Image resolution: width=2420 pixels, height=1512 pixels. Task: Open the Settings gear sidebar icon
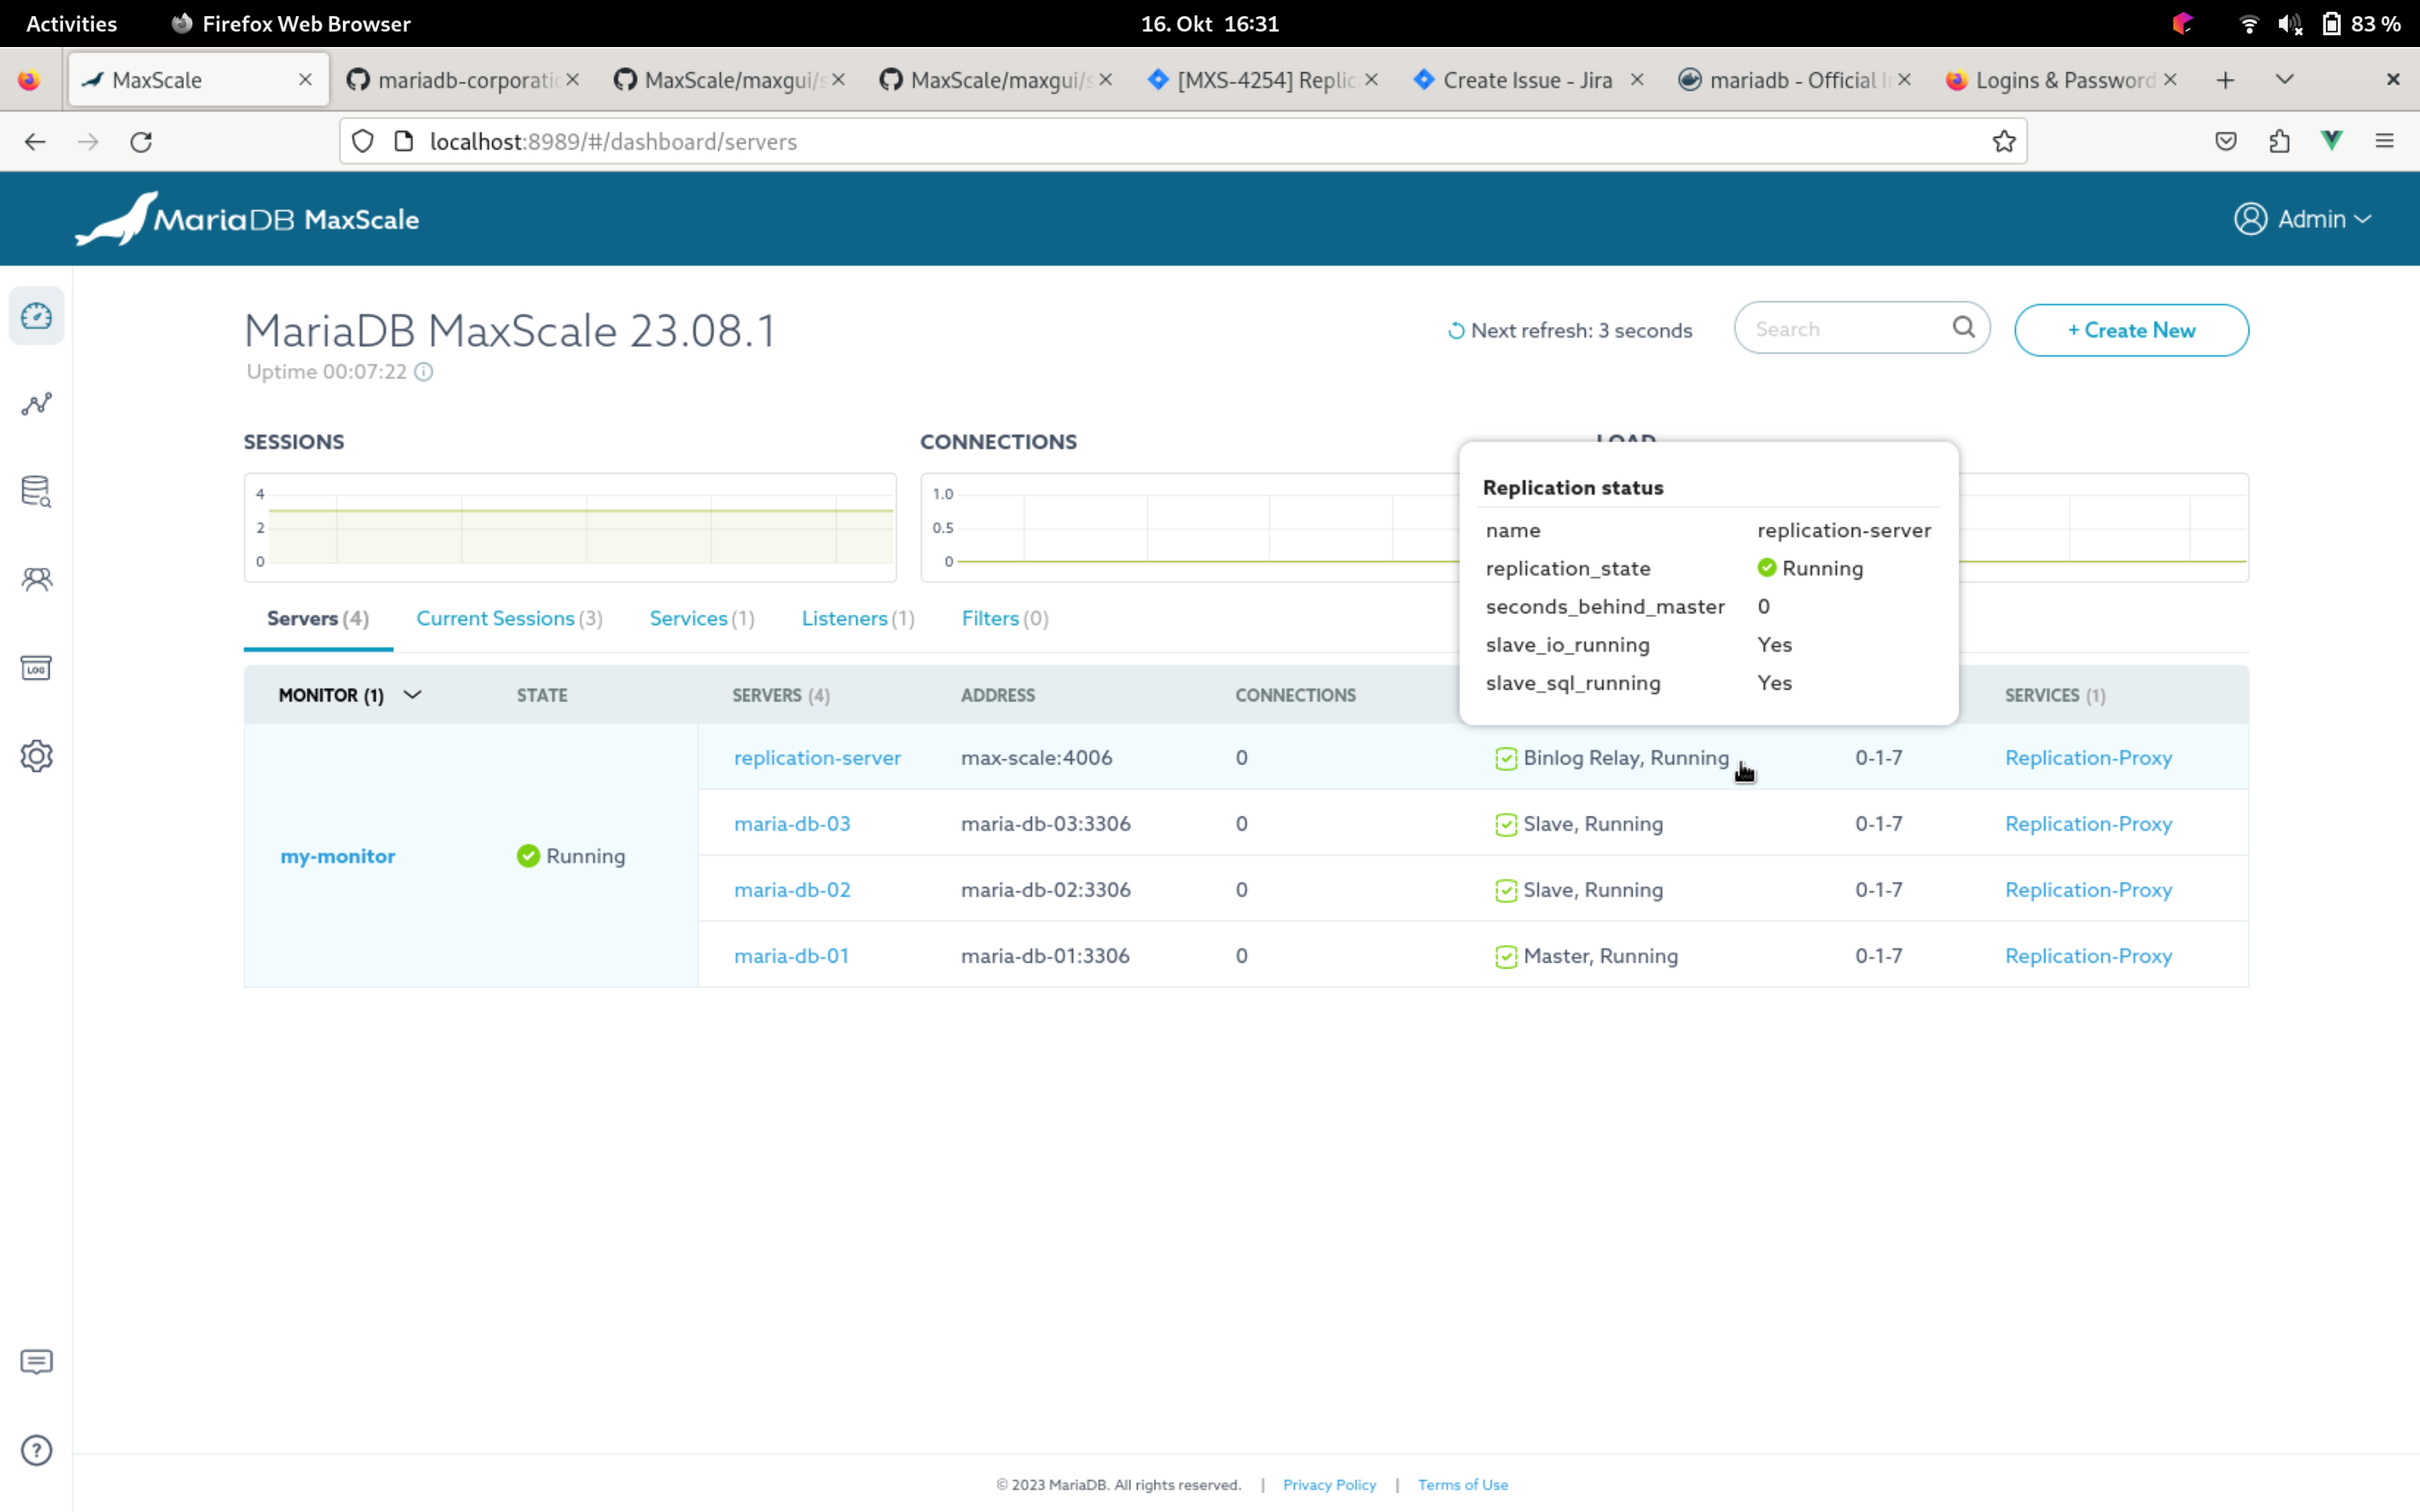(x=37, y=756)
